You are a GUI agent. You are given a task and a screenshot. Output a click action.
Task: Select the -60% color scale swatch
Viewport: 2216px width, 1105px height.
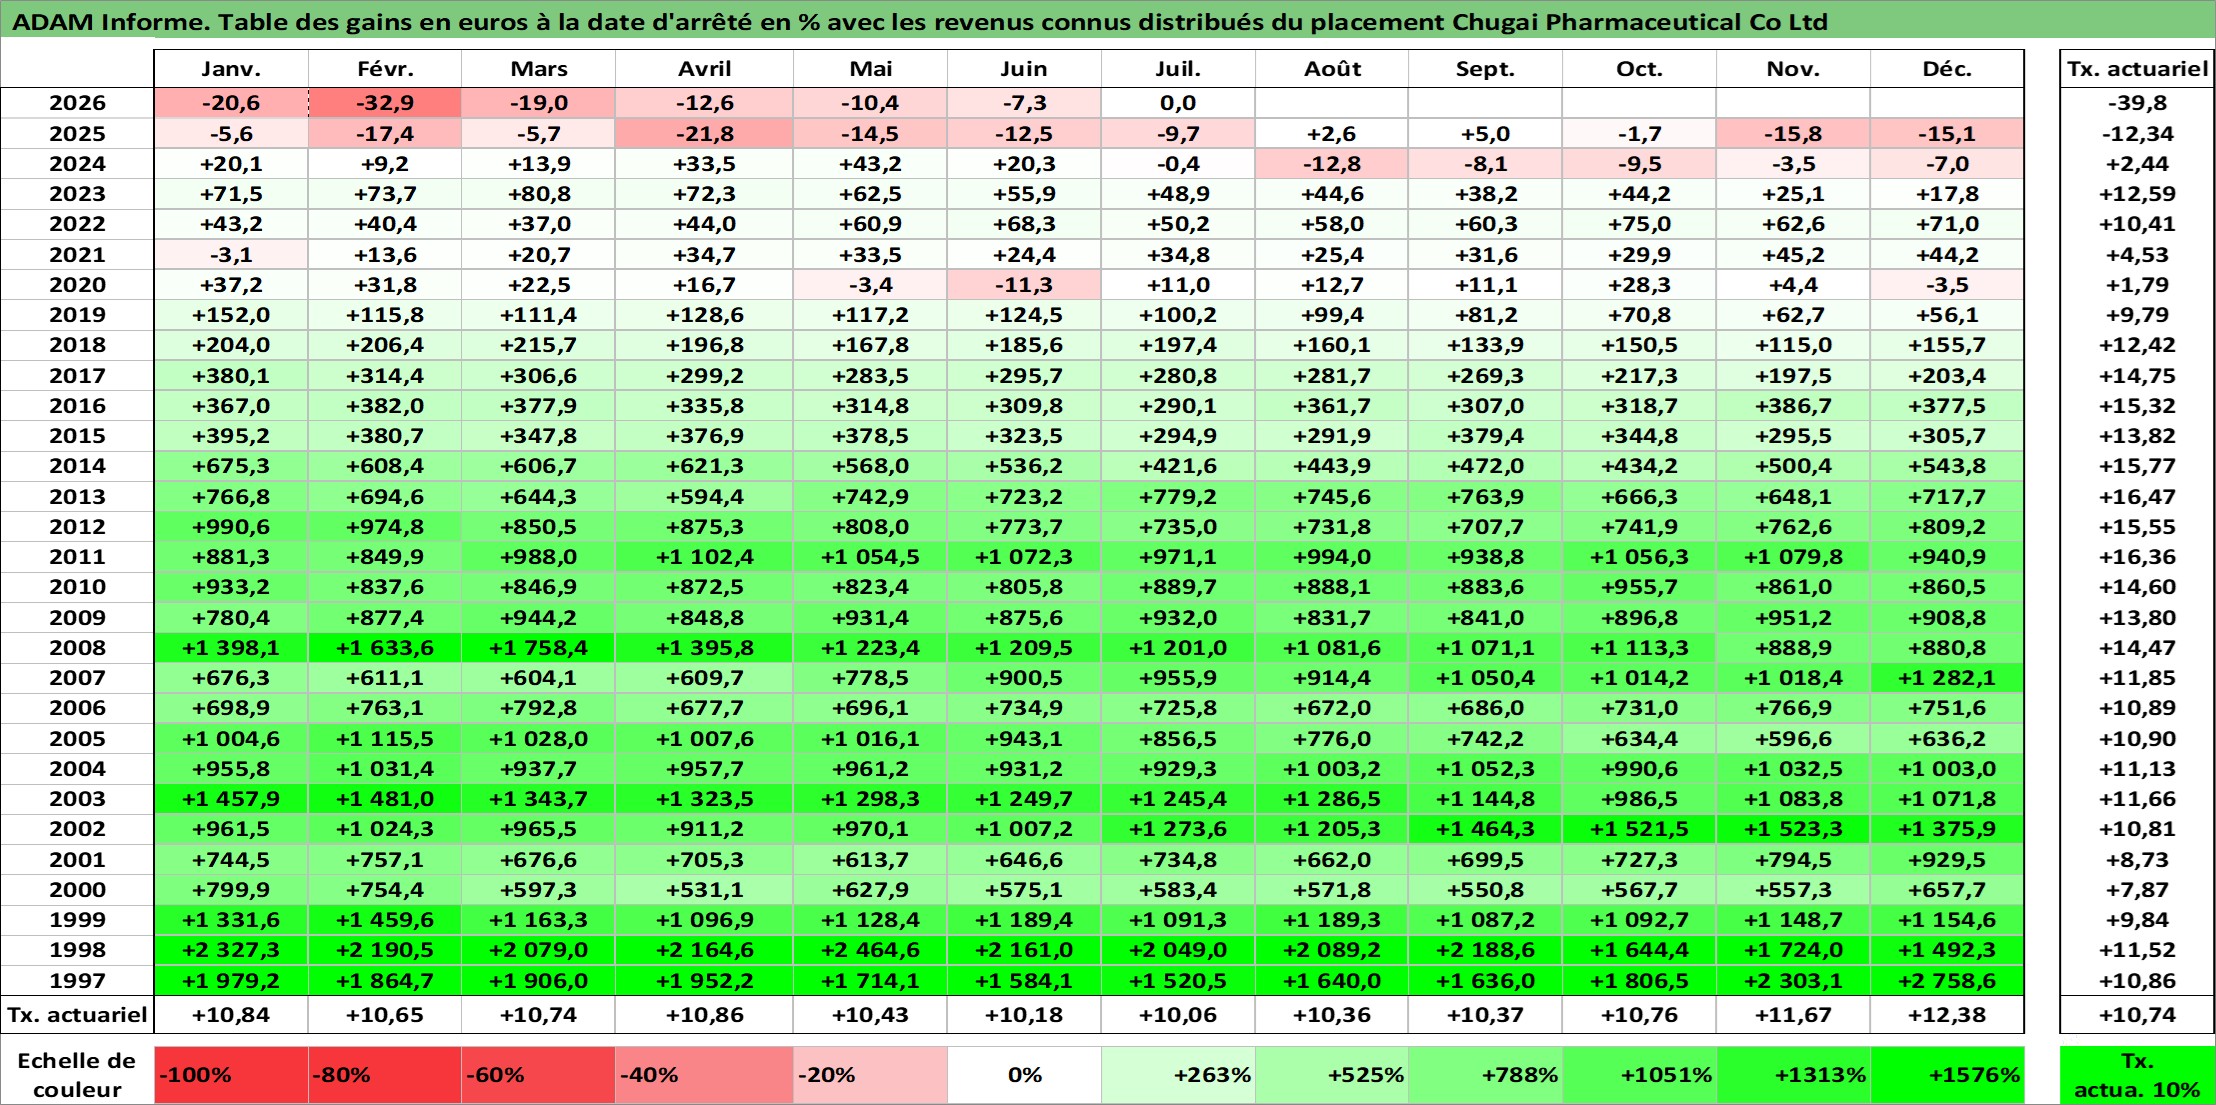click(538, 1075)
